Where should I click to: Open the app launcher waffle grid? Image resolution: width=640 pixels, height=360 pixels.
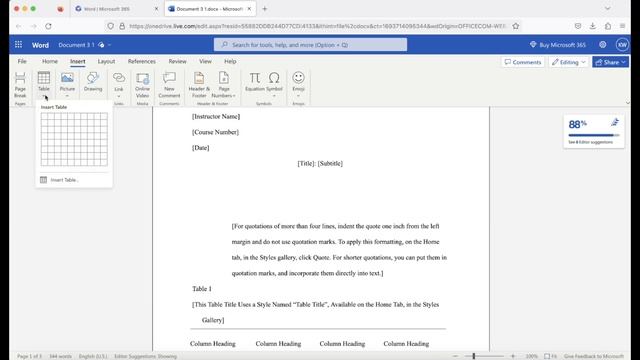[18, 44]
